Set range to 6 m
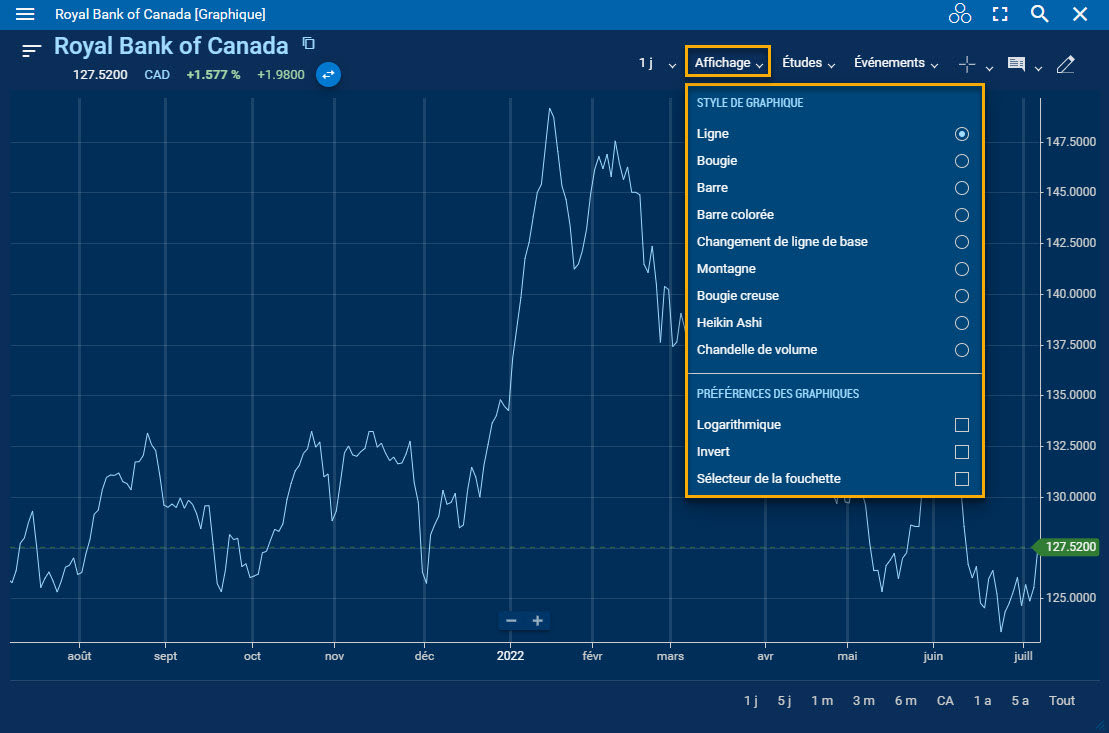The height and width of the screenshot is (733, 1109). coord(905,701)
